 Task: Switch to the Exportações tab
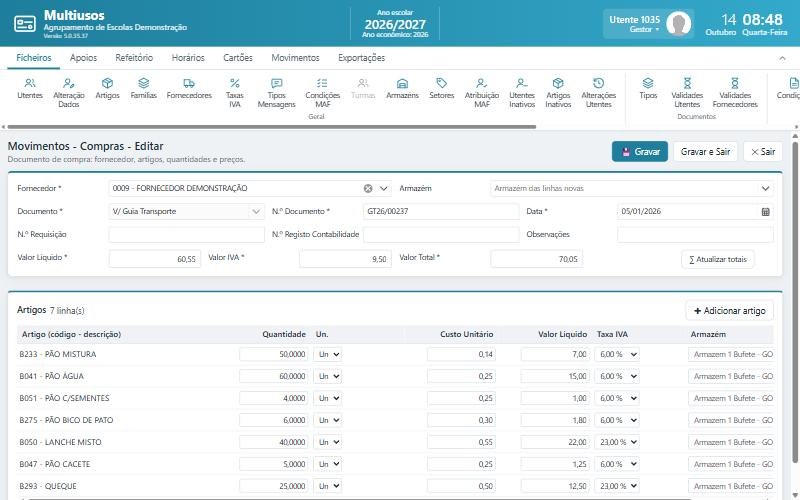coord(361,58)
